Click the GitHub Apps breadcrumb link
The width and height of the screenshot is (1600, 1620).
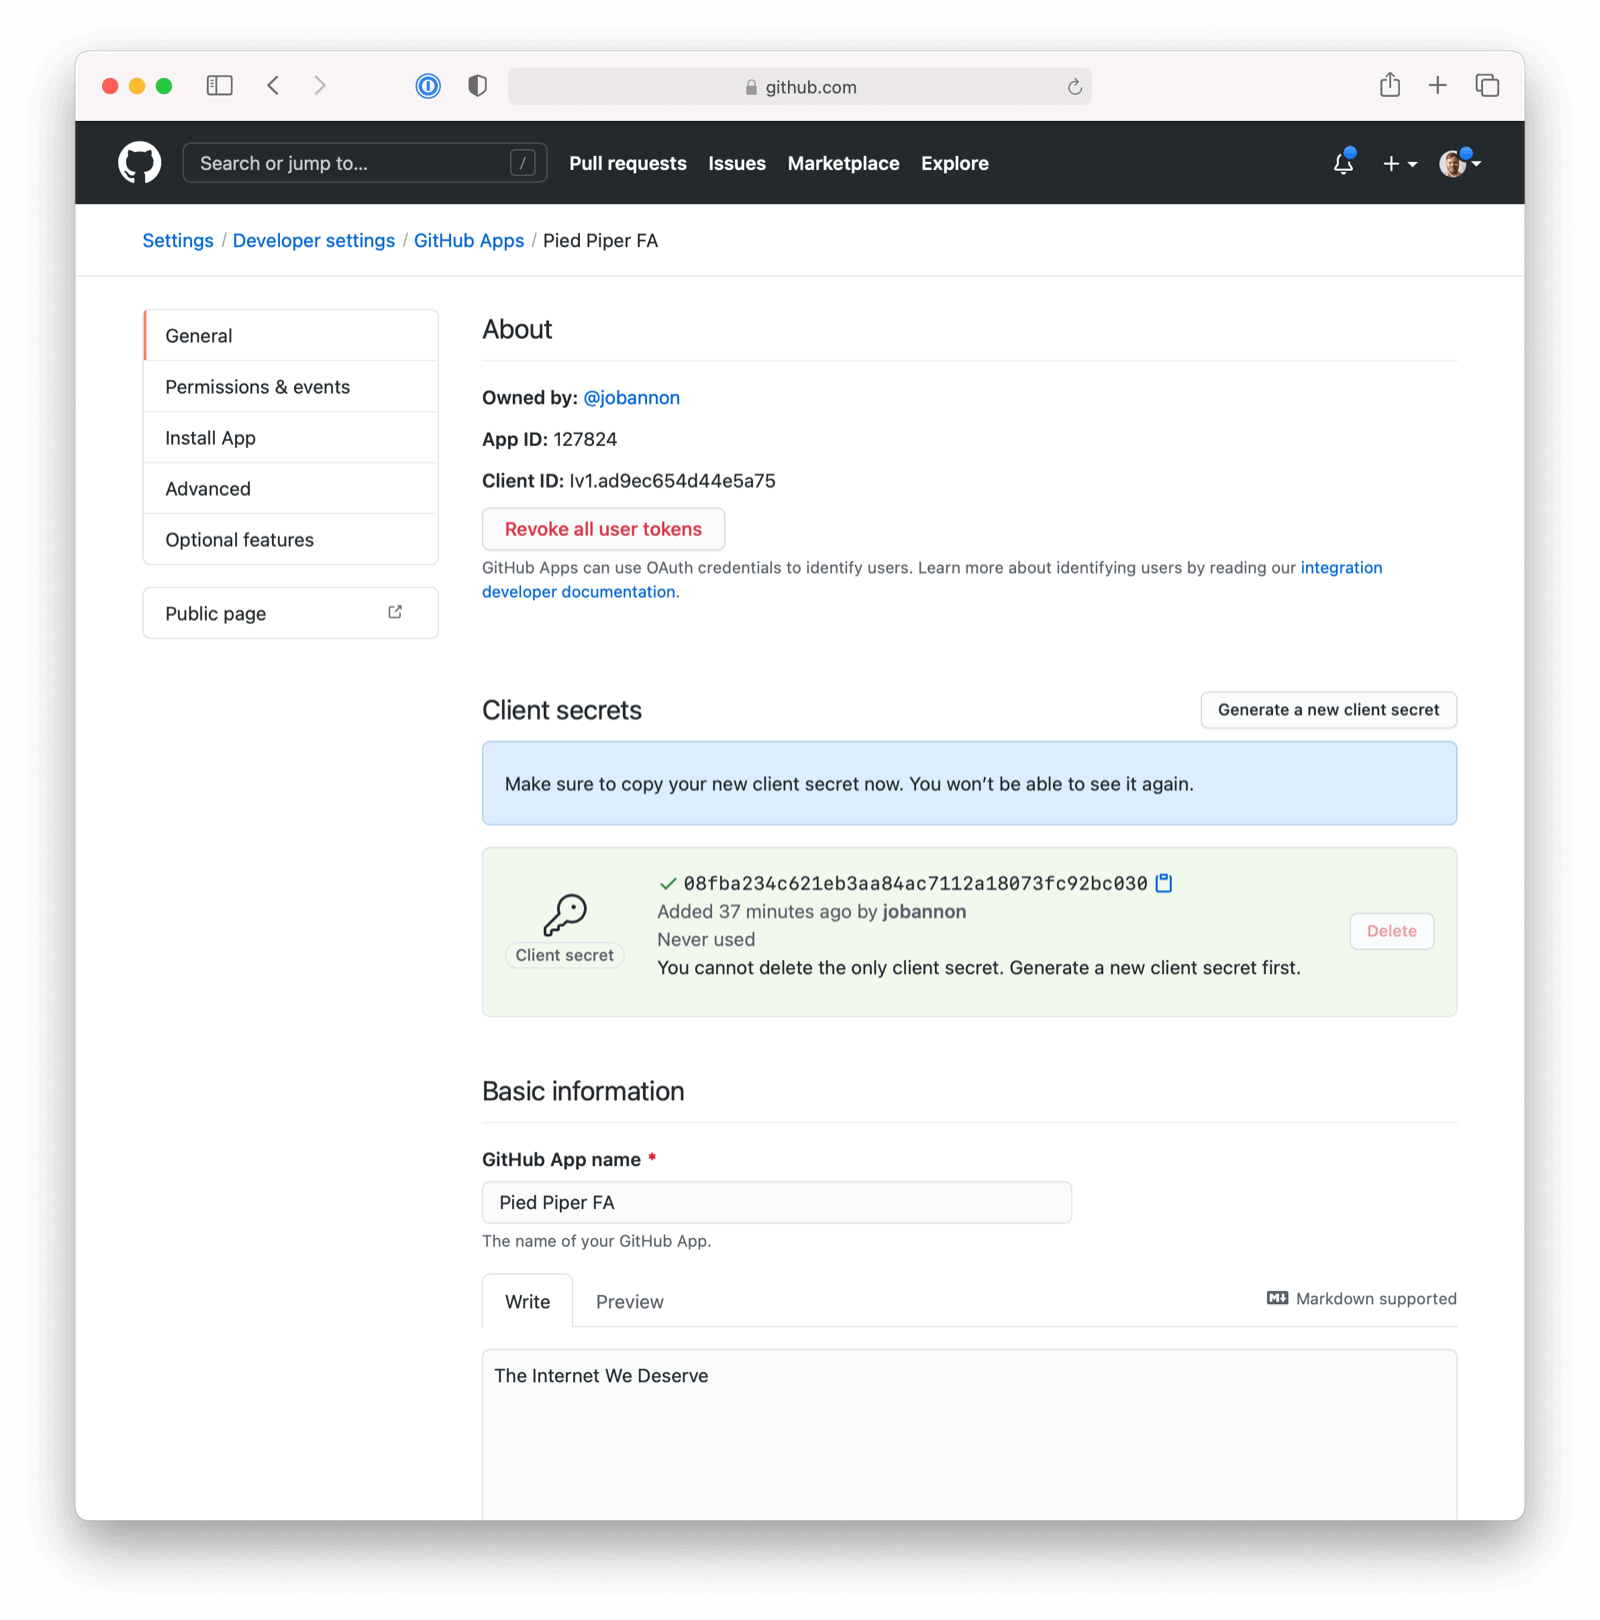point(469,241)
